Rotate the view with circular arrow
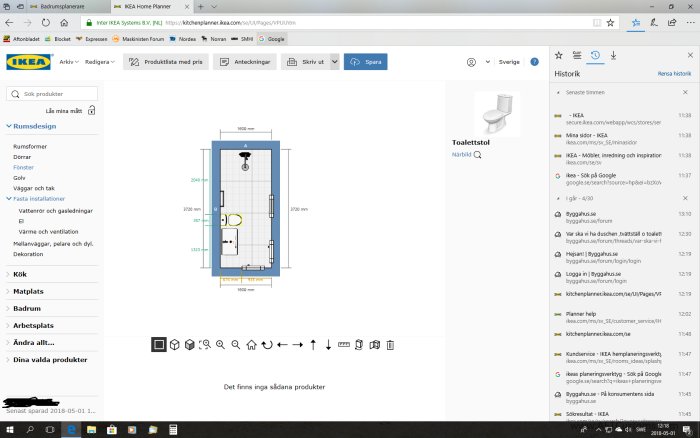This screenshot has height=438, width=700. coord(267,345)
